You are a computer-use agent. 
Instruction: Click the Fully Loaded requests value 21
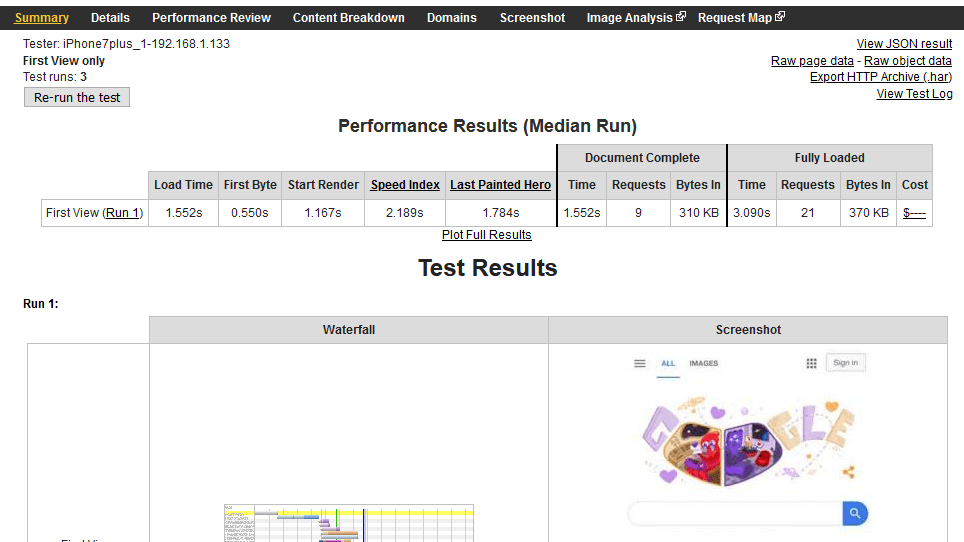[x=808, y=213]
